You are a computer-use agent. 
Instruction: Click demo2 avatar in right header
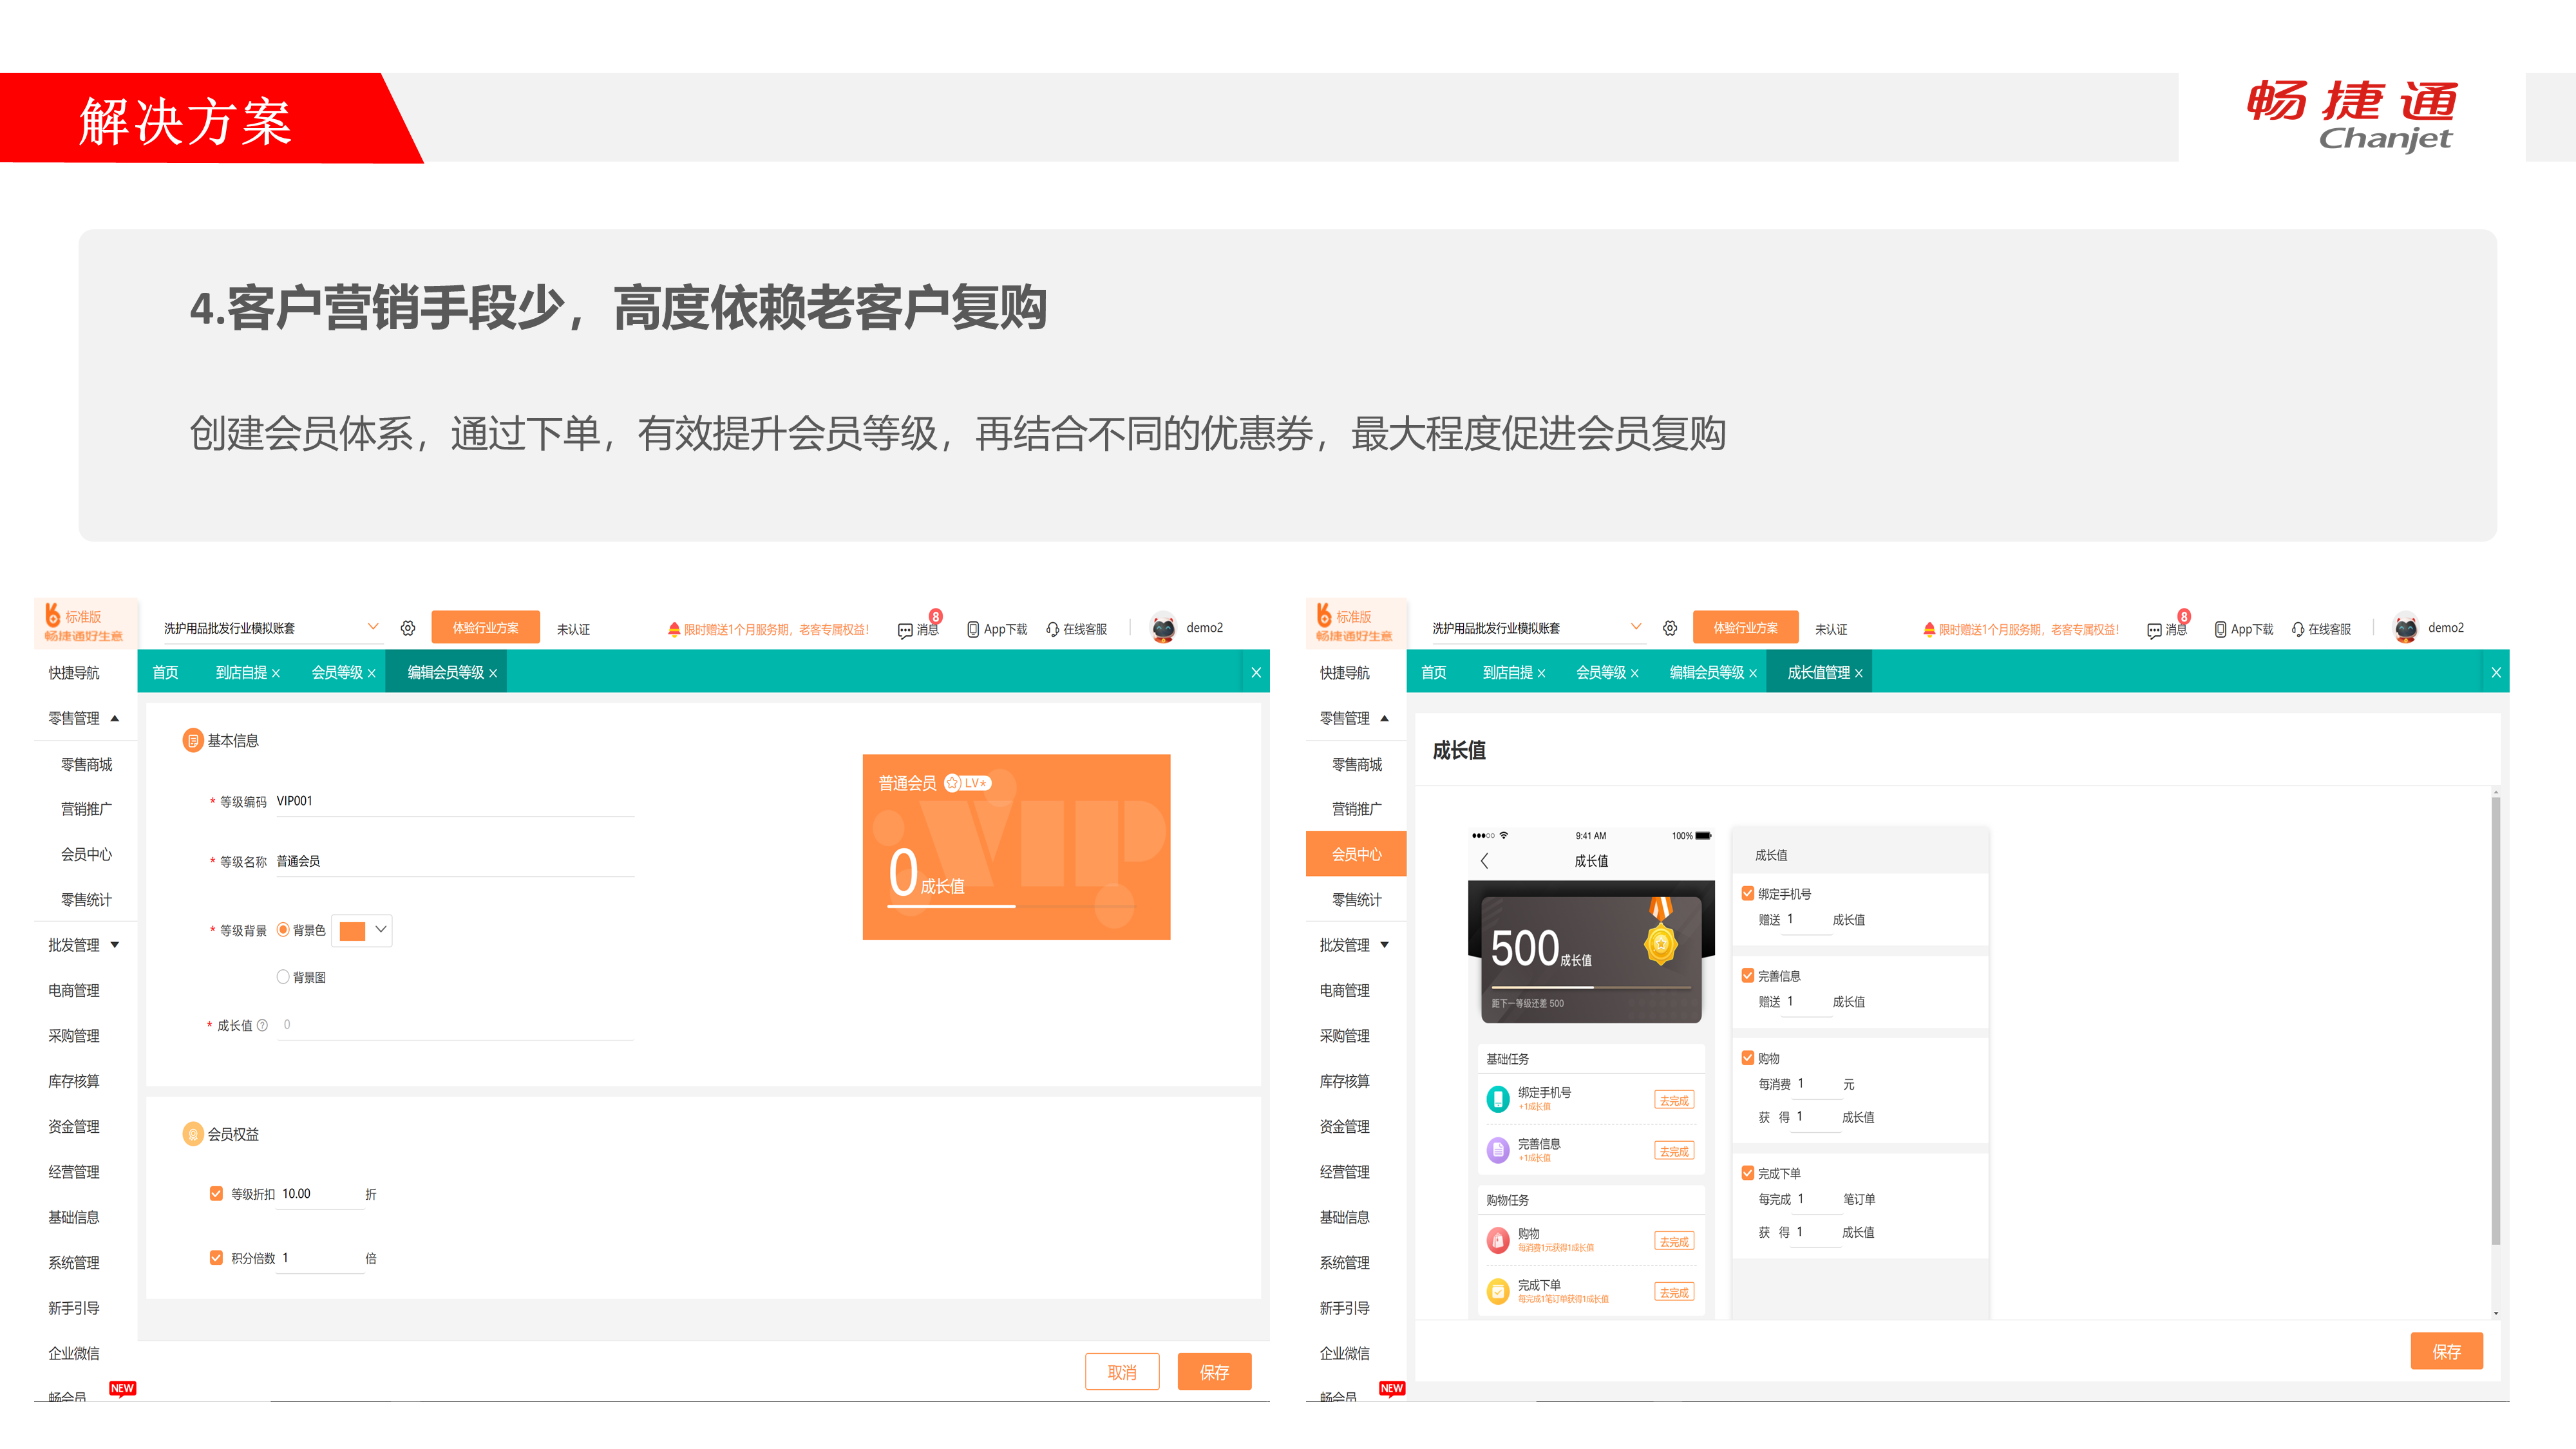(2405, 627)
